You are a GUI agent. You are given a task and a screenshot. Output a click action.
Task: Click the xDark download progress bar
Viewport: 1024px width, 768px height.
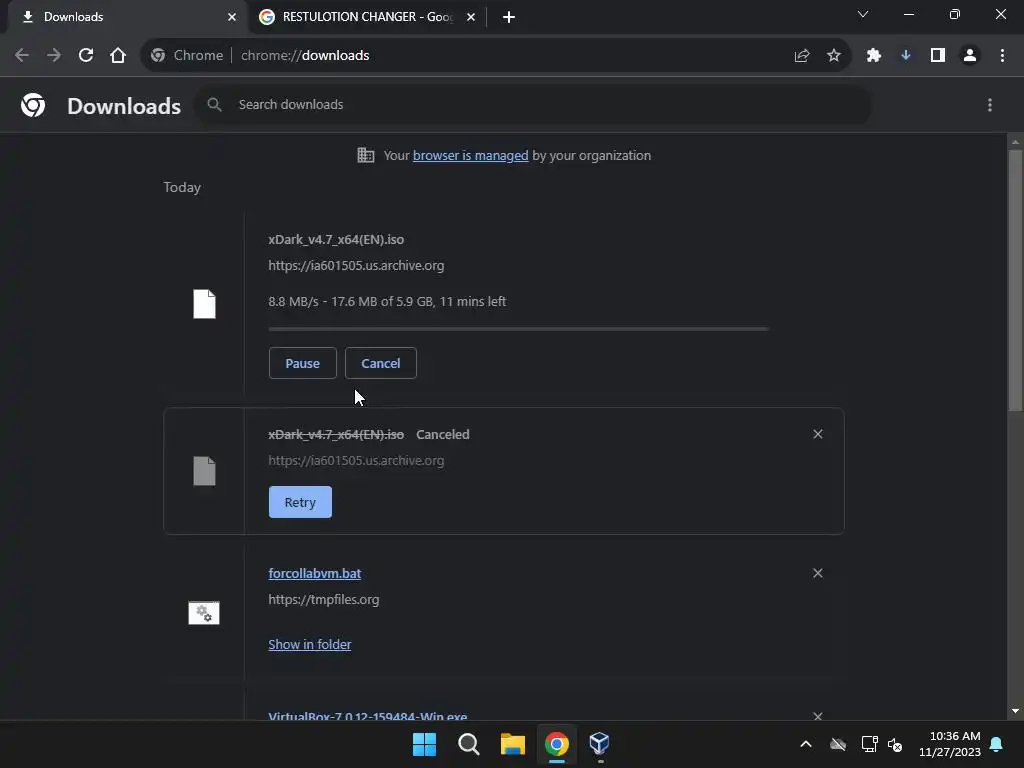pos(519,329)
